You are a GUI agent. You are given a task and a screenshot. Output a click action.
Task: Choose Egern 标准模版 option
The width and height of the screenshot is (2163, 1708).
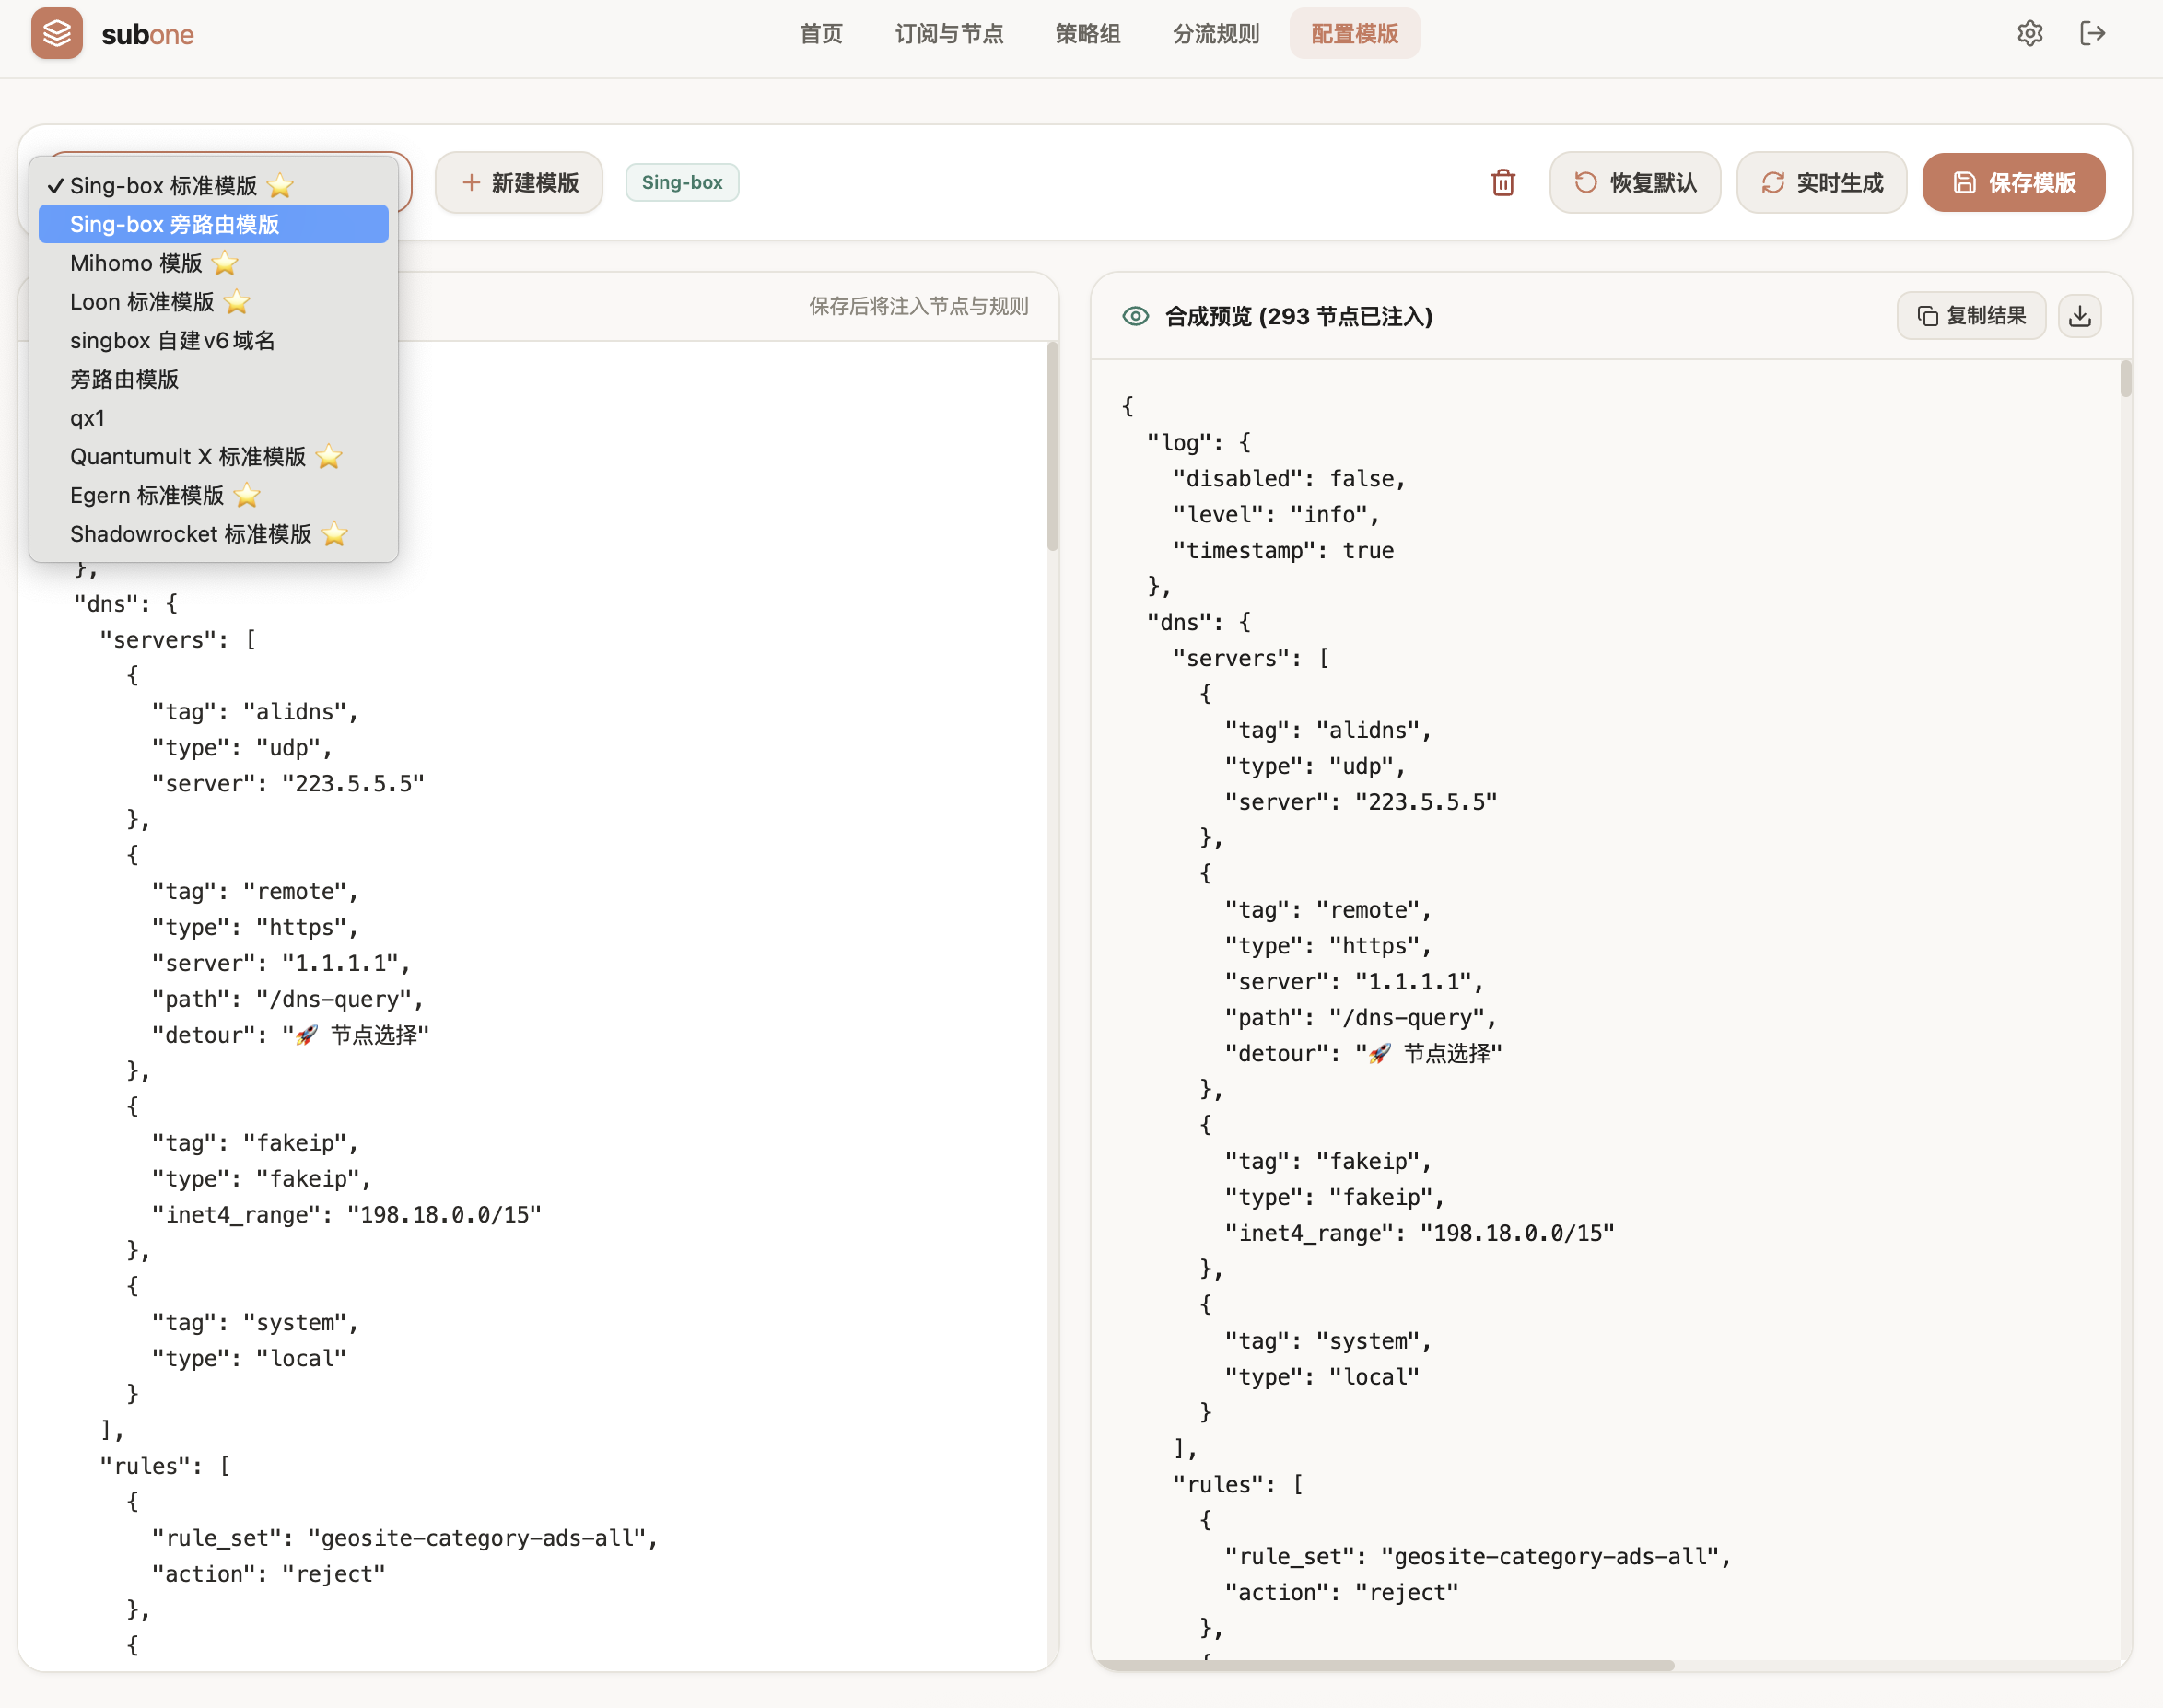coord(214,496)
